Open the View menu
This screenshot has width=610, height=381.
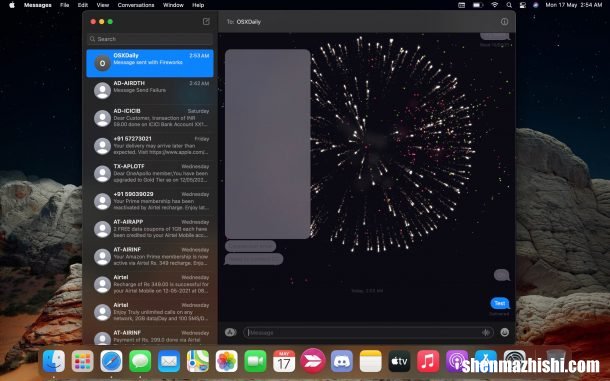pos(103,5)
